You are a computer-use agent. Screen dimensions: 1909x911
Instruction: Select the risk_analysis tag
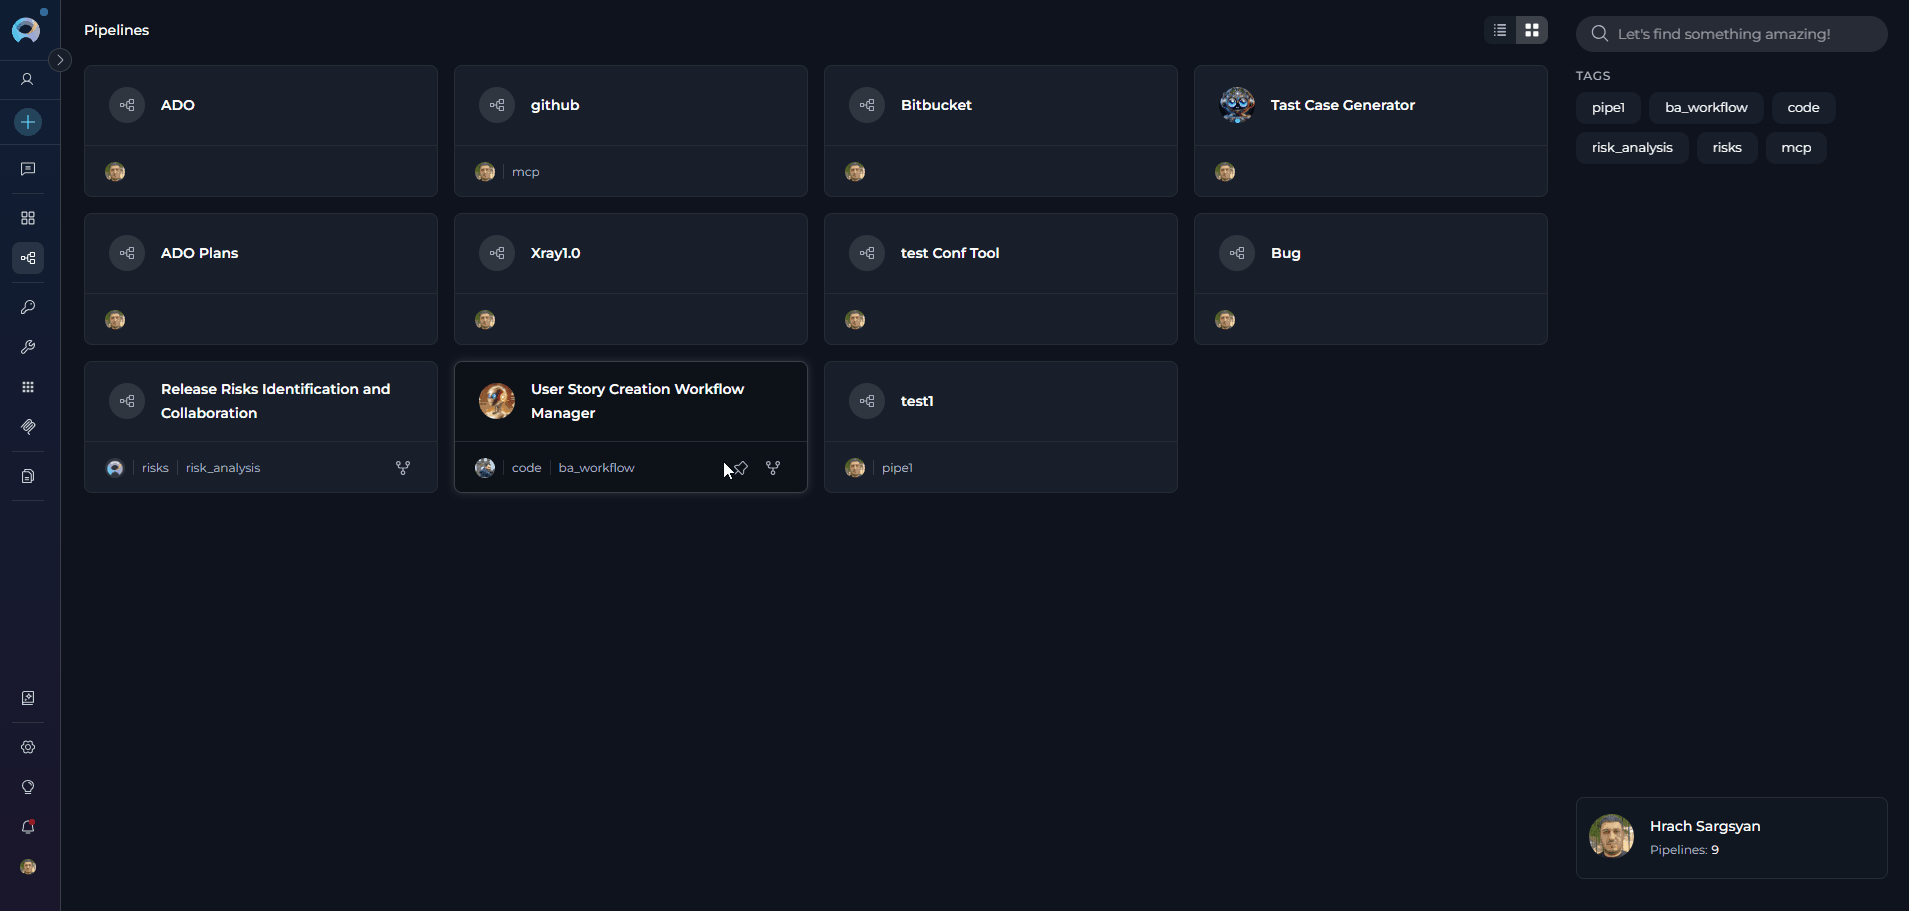1632,147
